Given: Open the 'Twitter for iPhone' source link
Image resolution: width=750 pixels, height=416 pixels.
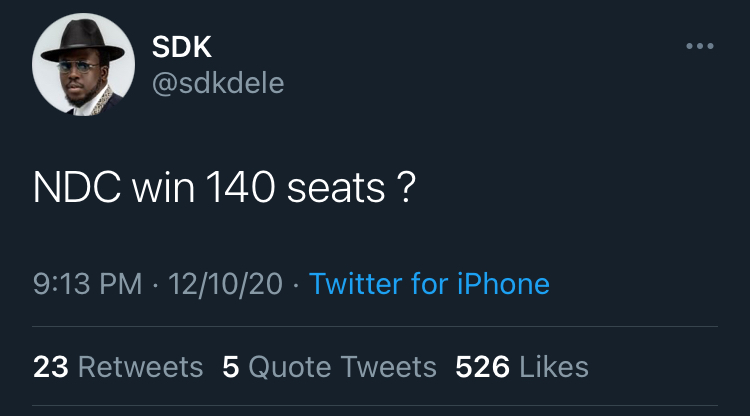Looking at the screenshot, I should tap(429, 283).
